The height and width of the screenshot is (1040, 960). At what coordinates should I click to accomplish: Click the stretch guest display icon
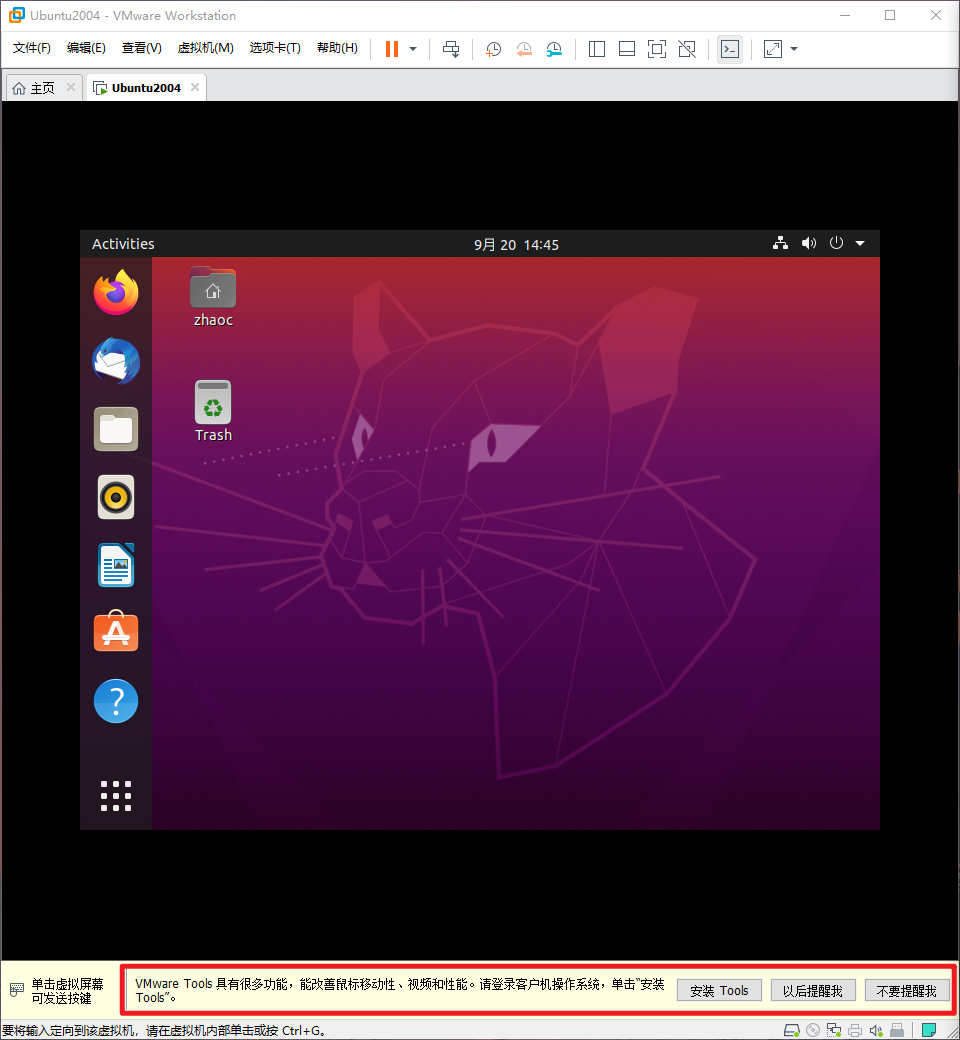[x=773, y=48]
